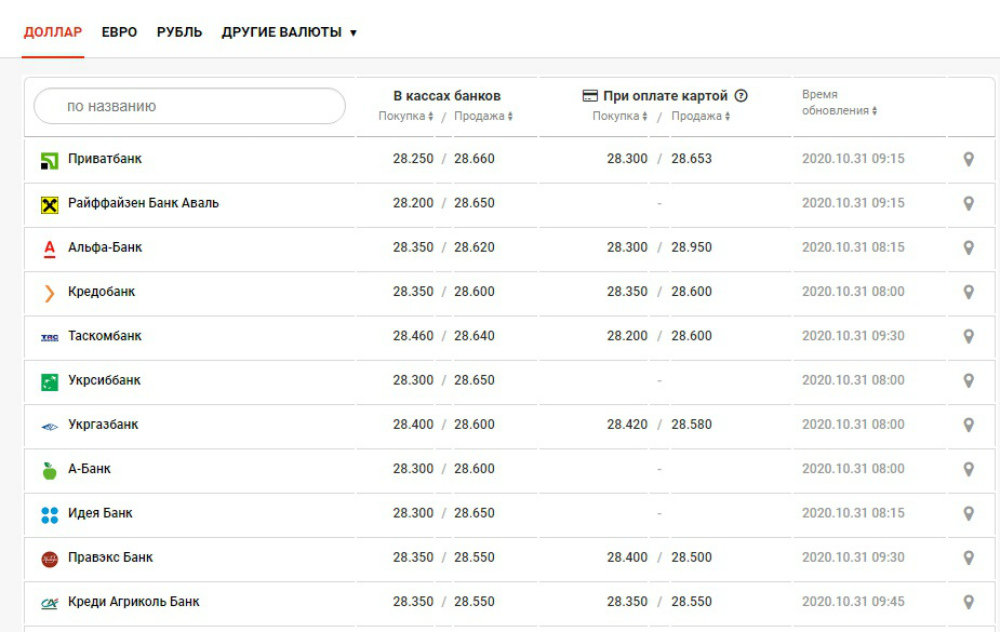This screenshot has height=632, width=1000.
Task: Open the Укргазбанк bank link
Action: 103,425
